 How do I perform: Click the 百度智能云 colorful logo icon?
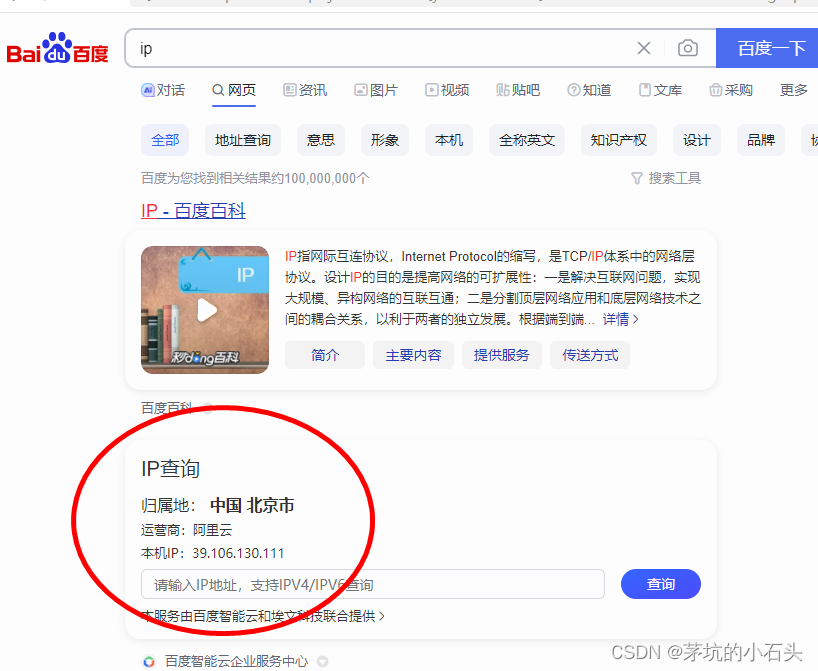(x=149, y=662)
